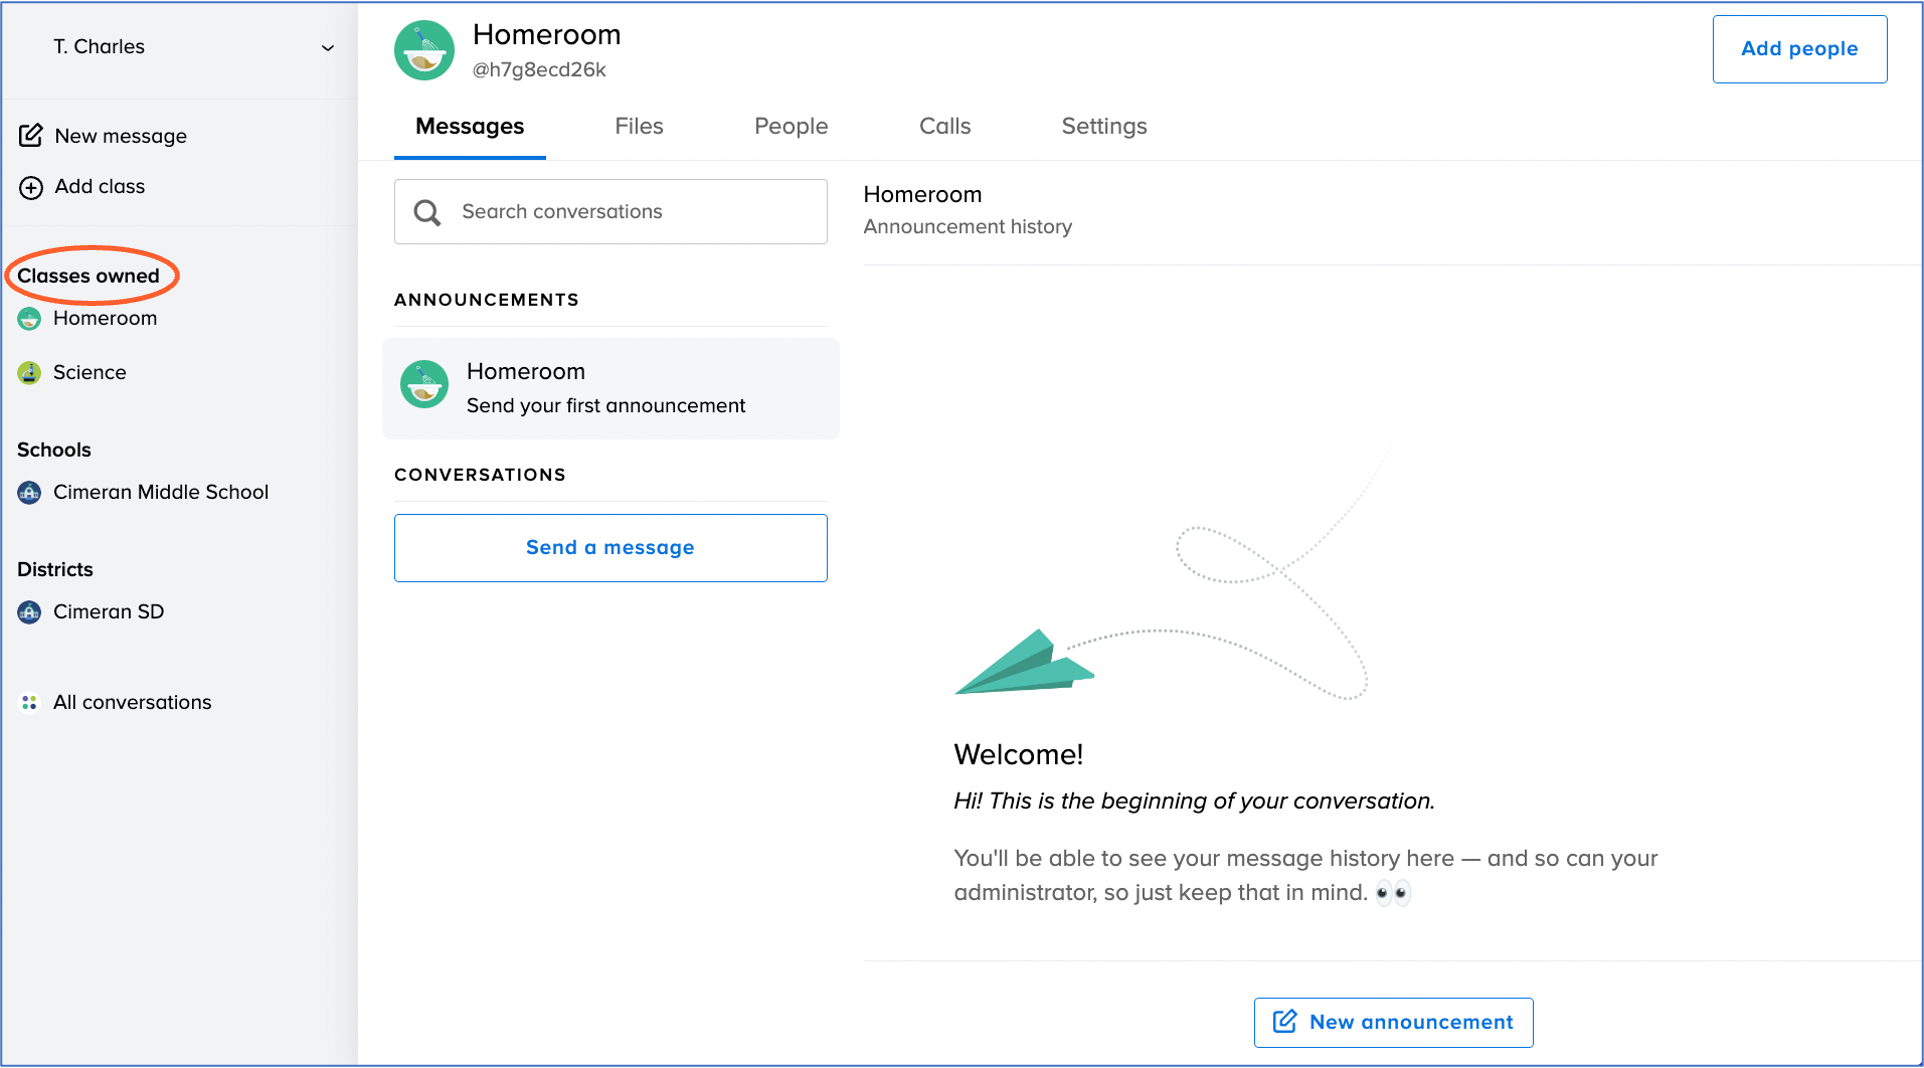Select the Messages tab

[x=469, y=127]
